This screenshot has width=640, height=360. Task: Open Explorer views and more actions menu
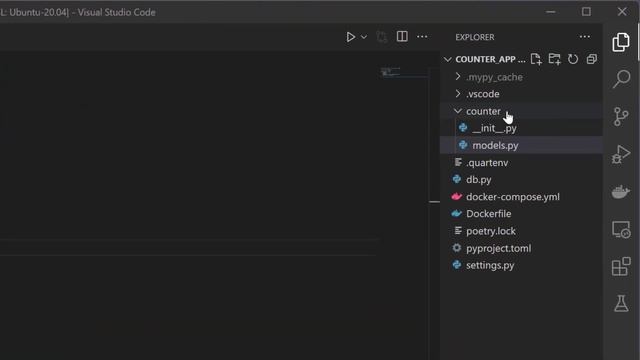(584, 37)
